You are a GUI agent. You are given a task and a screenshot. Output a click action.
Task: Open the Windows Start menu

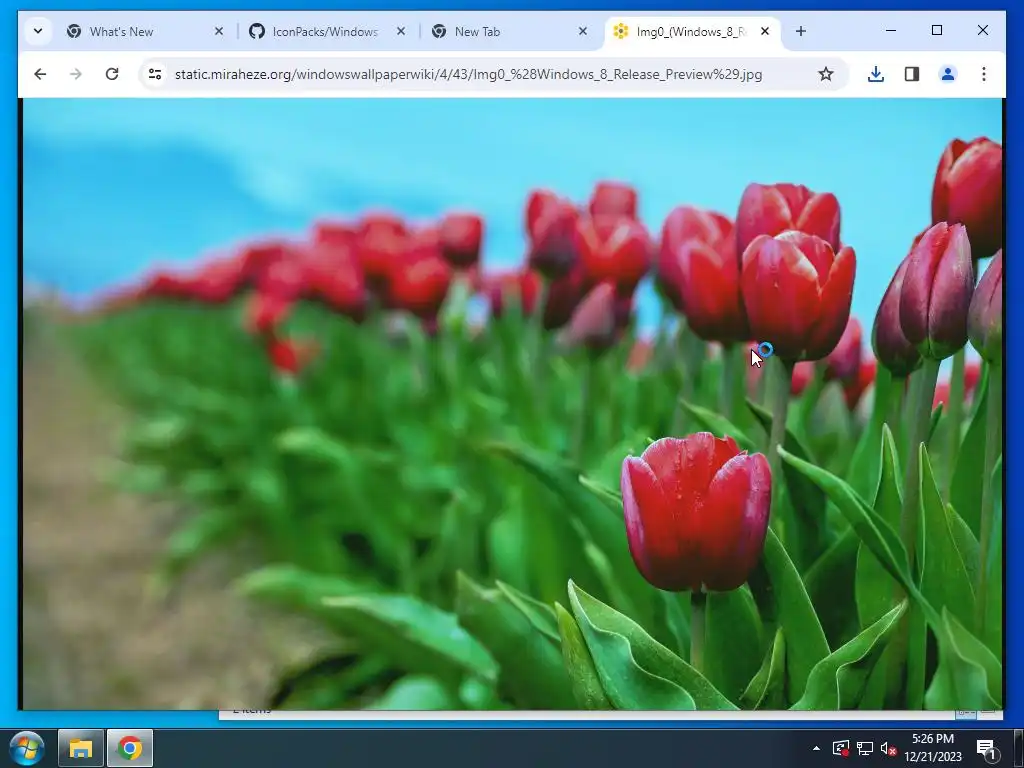27,748
